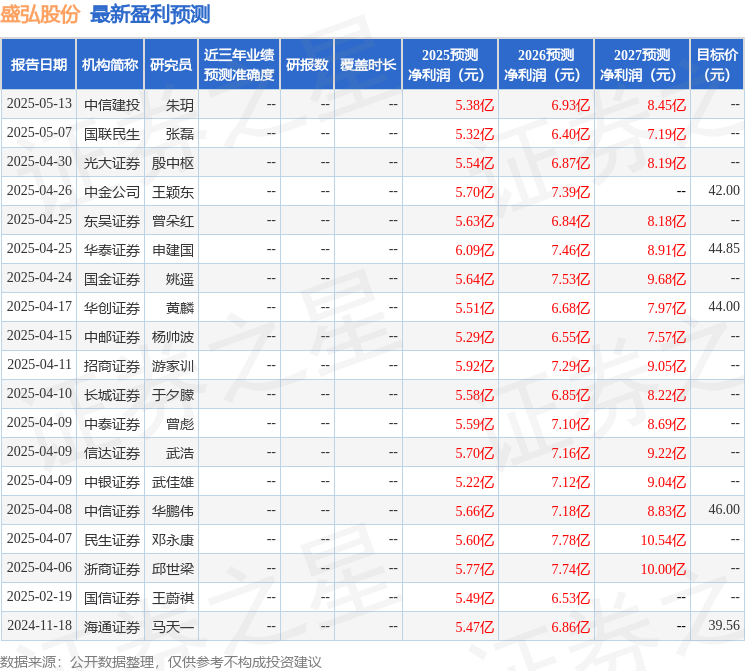Click the 2026预测净利润 column header

(546, 65)
